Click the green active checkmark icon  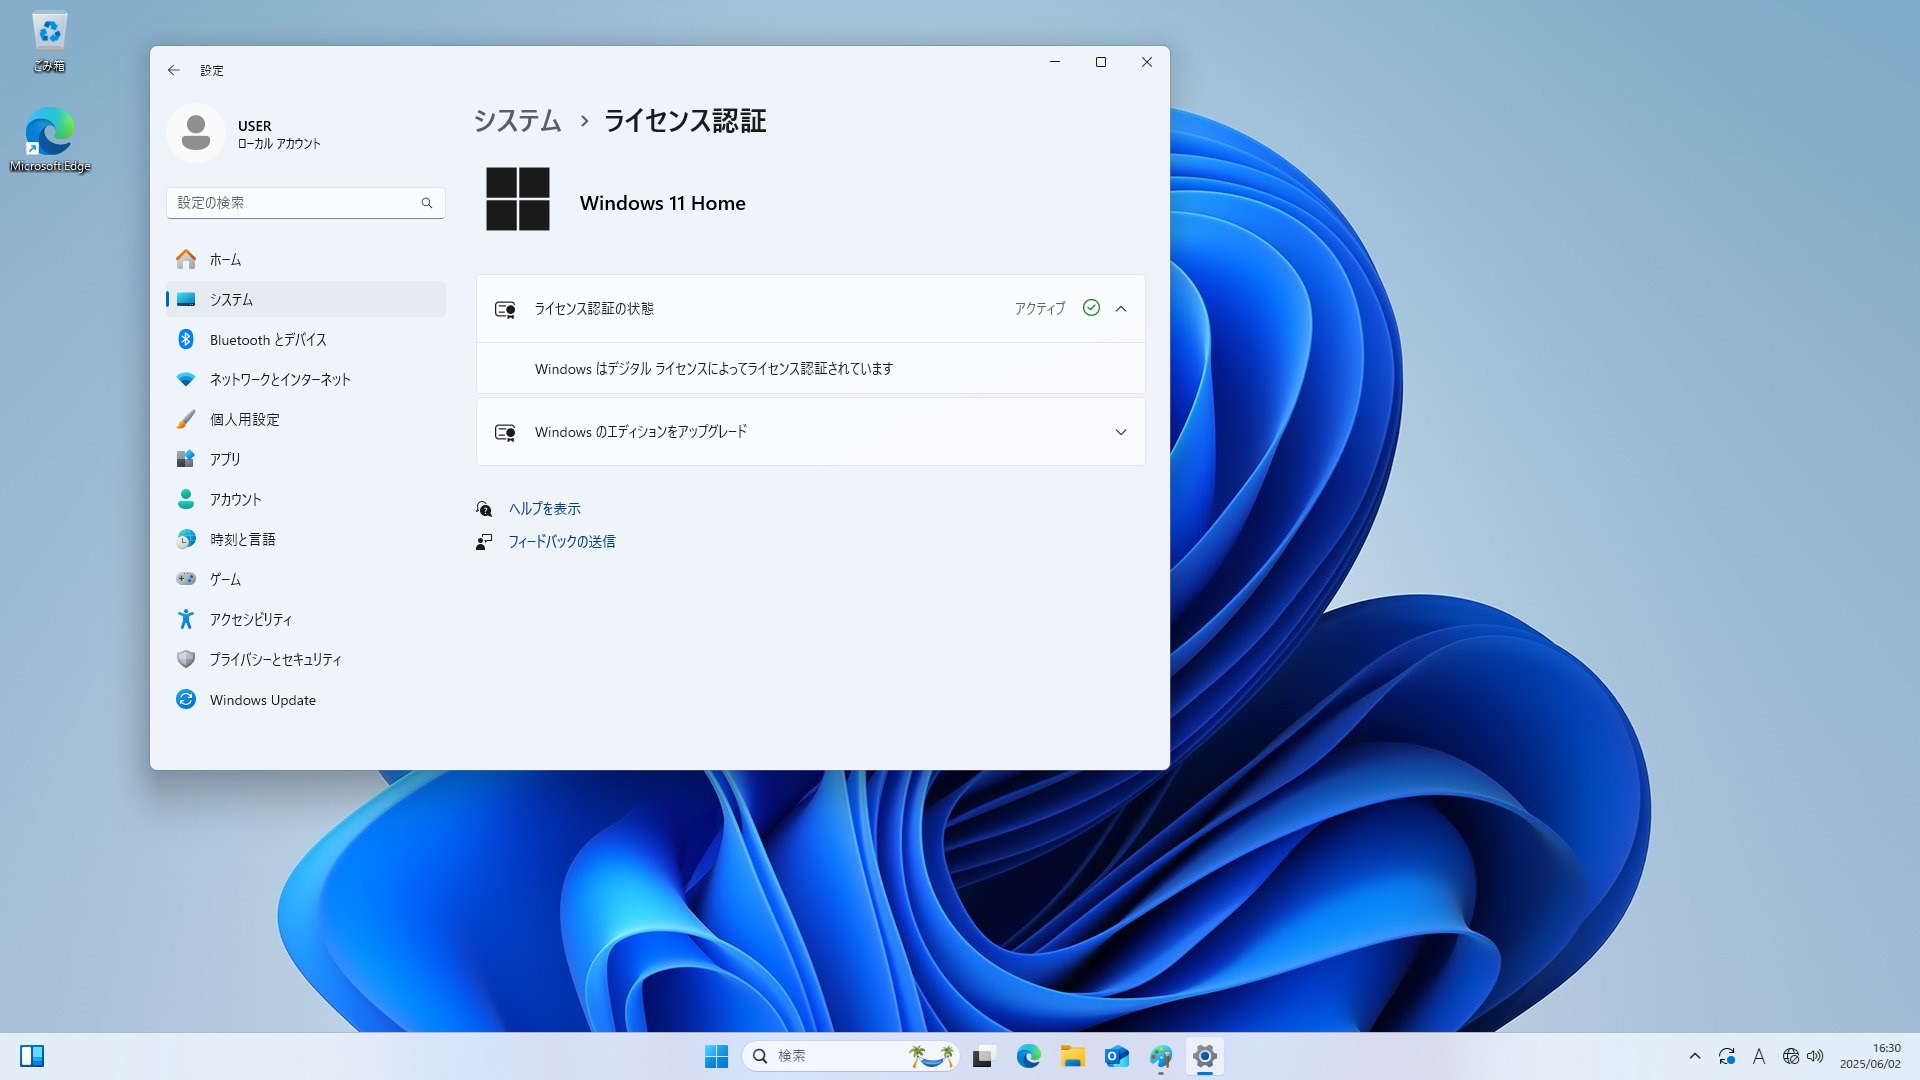(1091, 308)
